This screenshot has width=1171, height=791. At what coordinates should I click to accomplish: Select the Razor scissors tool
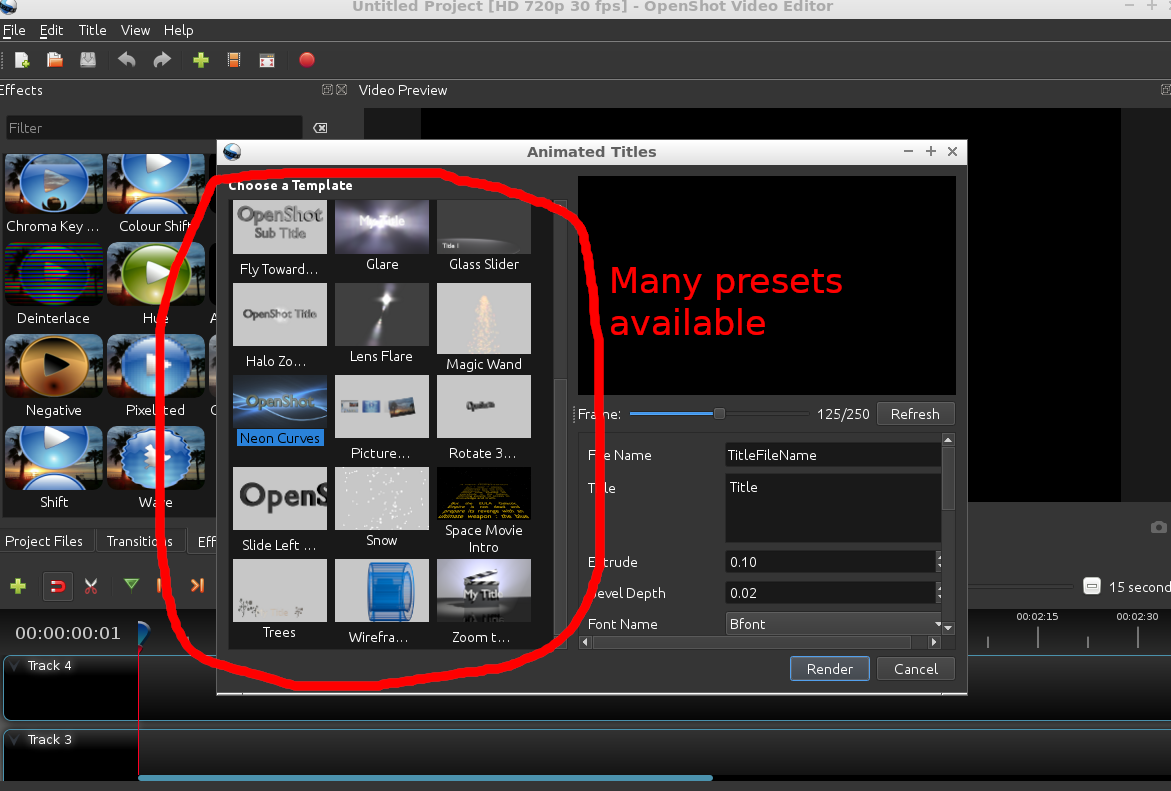(91, 586)
